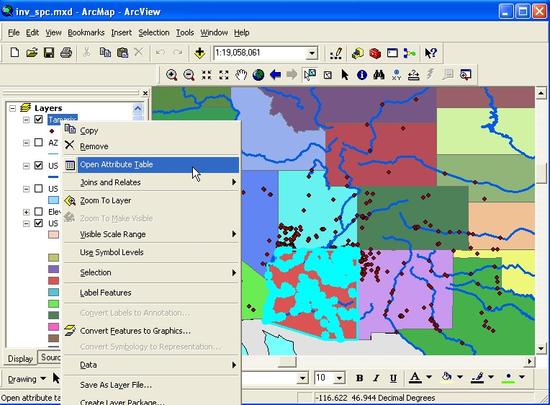Copy selected elements in the toolbar
Image resolution: width=550 pixels, height=405 pixels.
(x=105, y=53)
